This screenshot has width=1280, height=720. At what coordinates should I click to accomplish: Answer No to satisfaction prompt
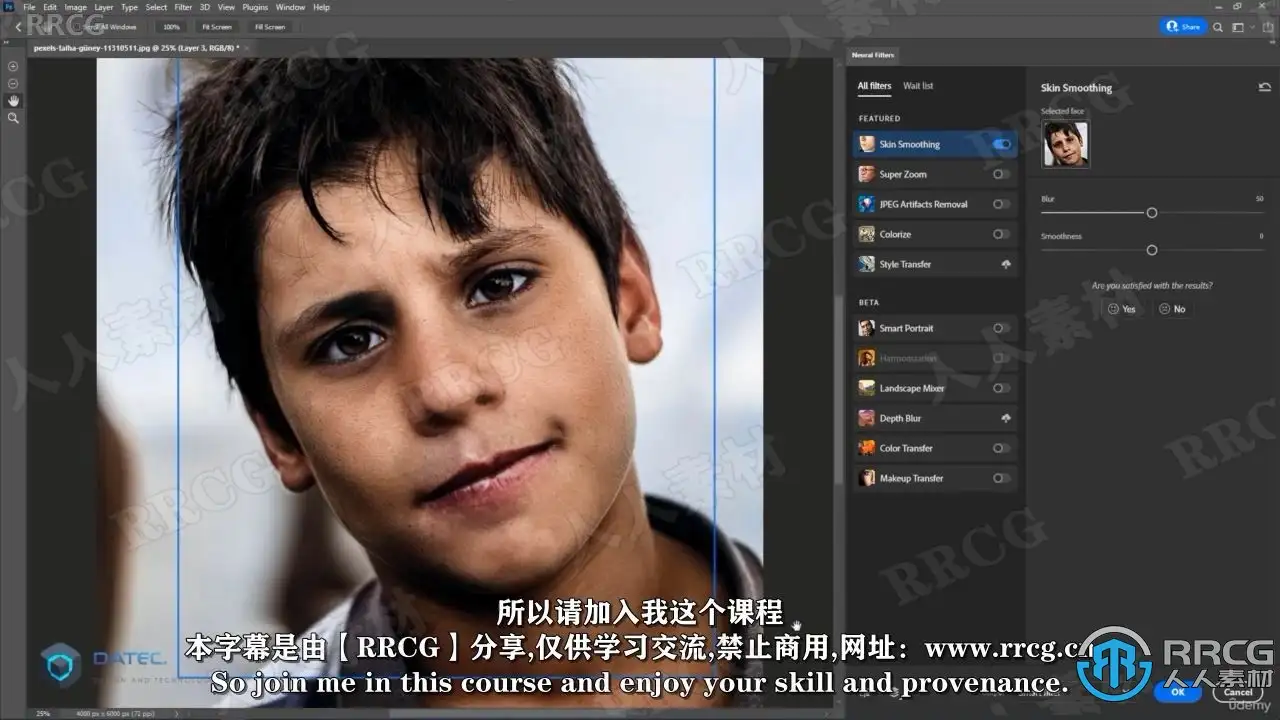[x=1172, y=309]
